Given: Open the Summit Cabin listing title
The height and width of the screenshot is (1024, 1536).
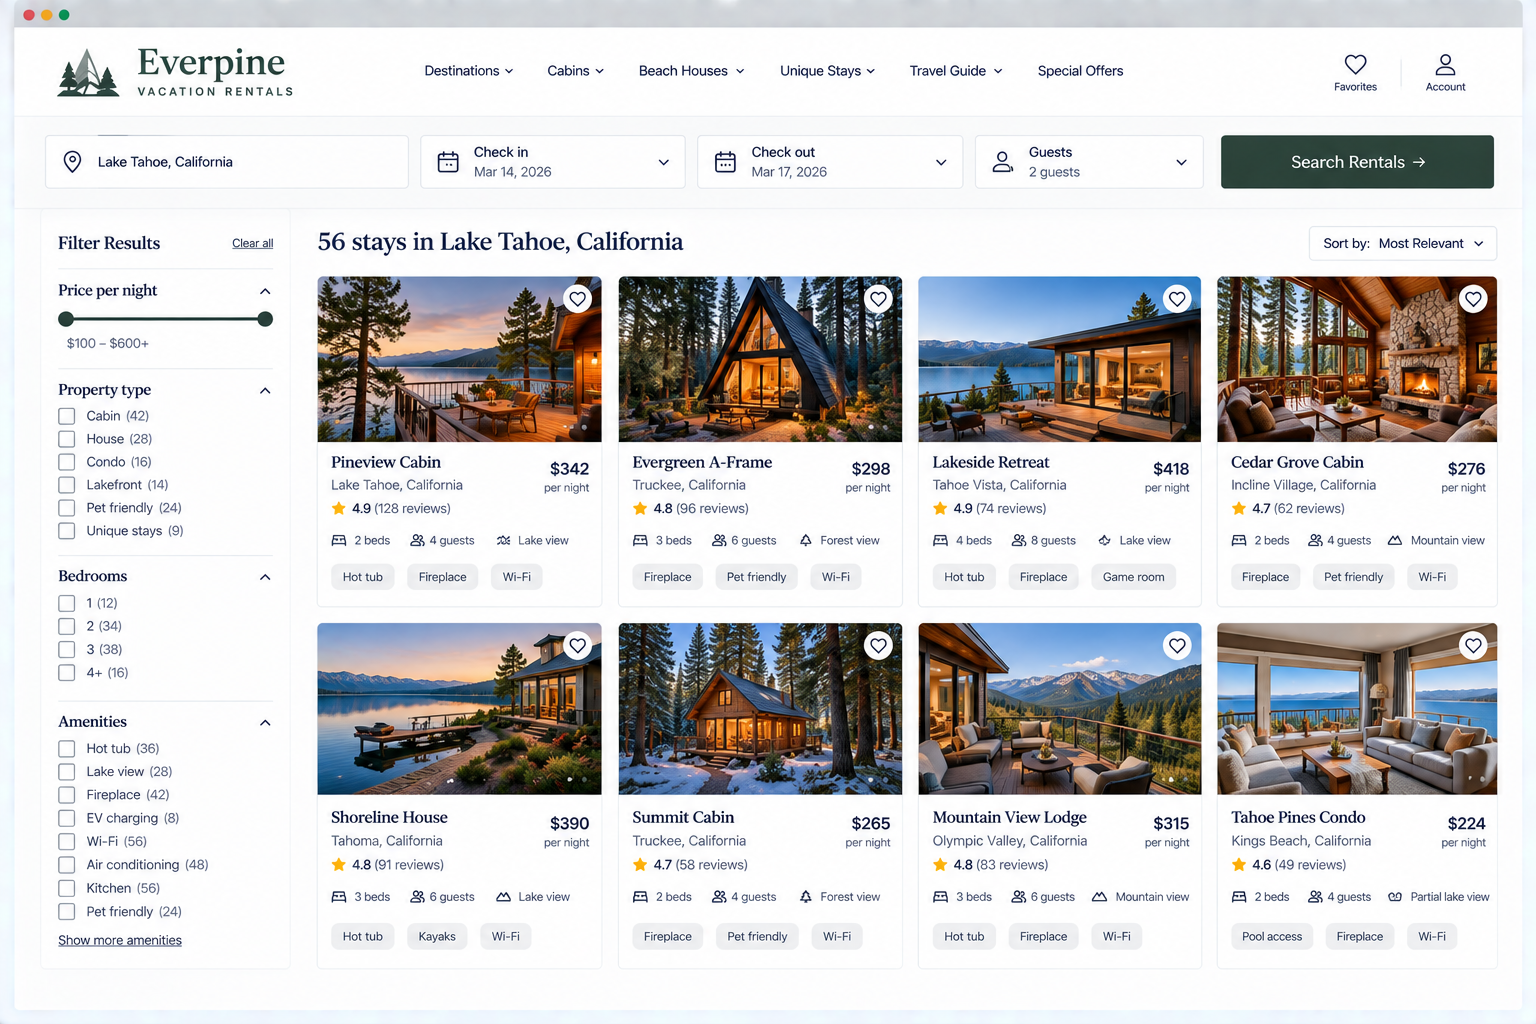Looking at the screenshot, I should pyautogui.click(x=683, y=817).
